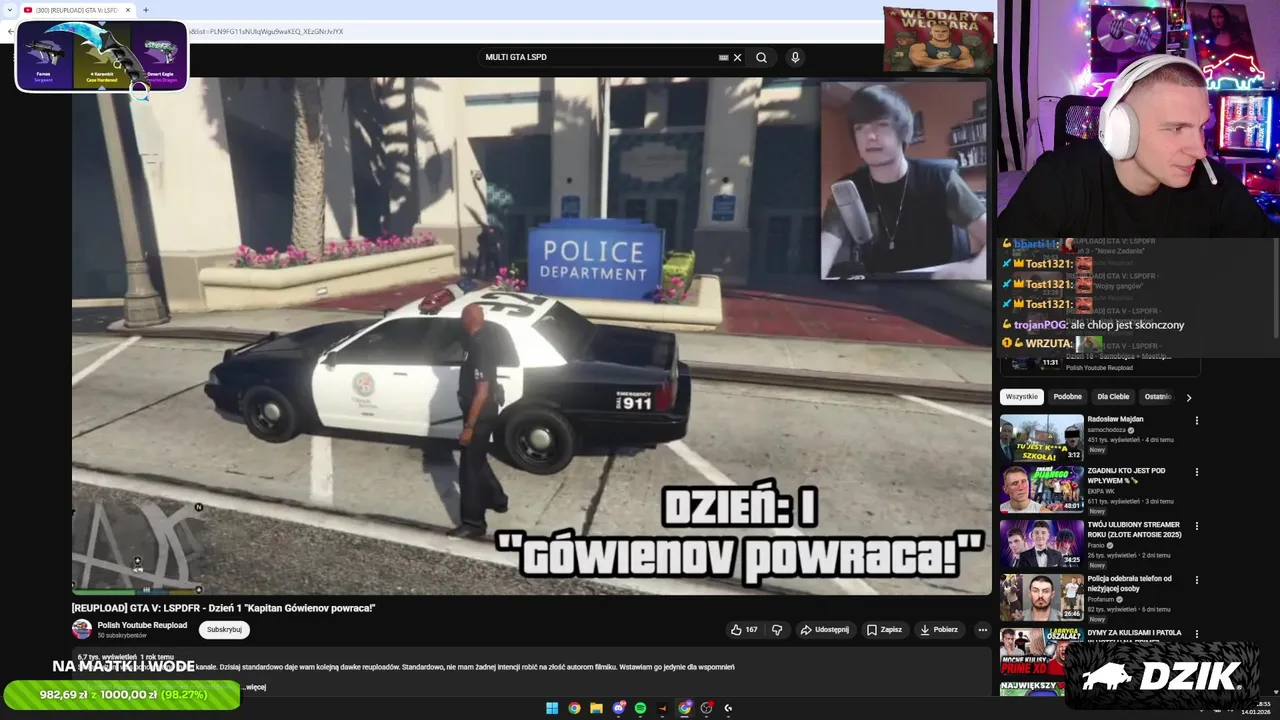Open OBS Studio from taskbar
Image resolution: width=1280 pixels, height=720 pixels.
[706, 708]
